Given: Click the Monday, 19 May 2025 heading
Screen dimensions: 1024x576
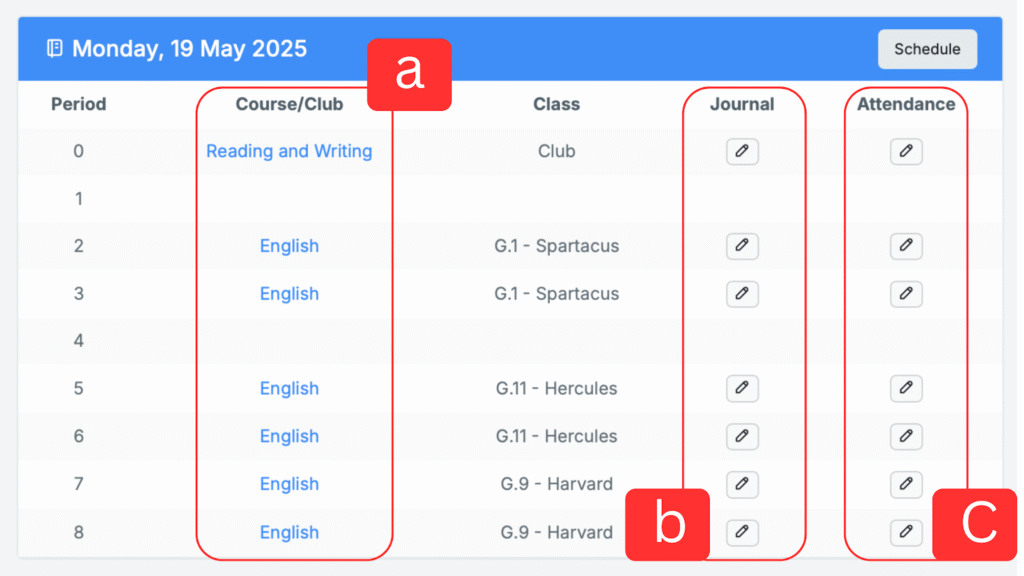Looking at the screenshot, I should pyautogui.click(x=189, y=48).
